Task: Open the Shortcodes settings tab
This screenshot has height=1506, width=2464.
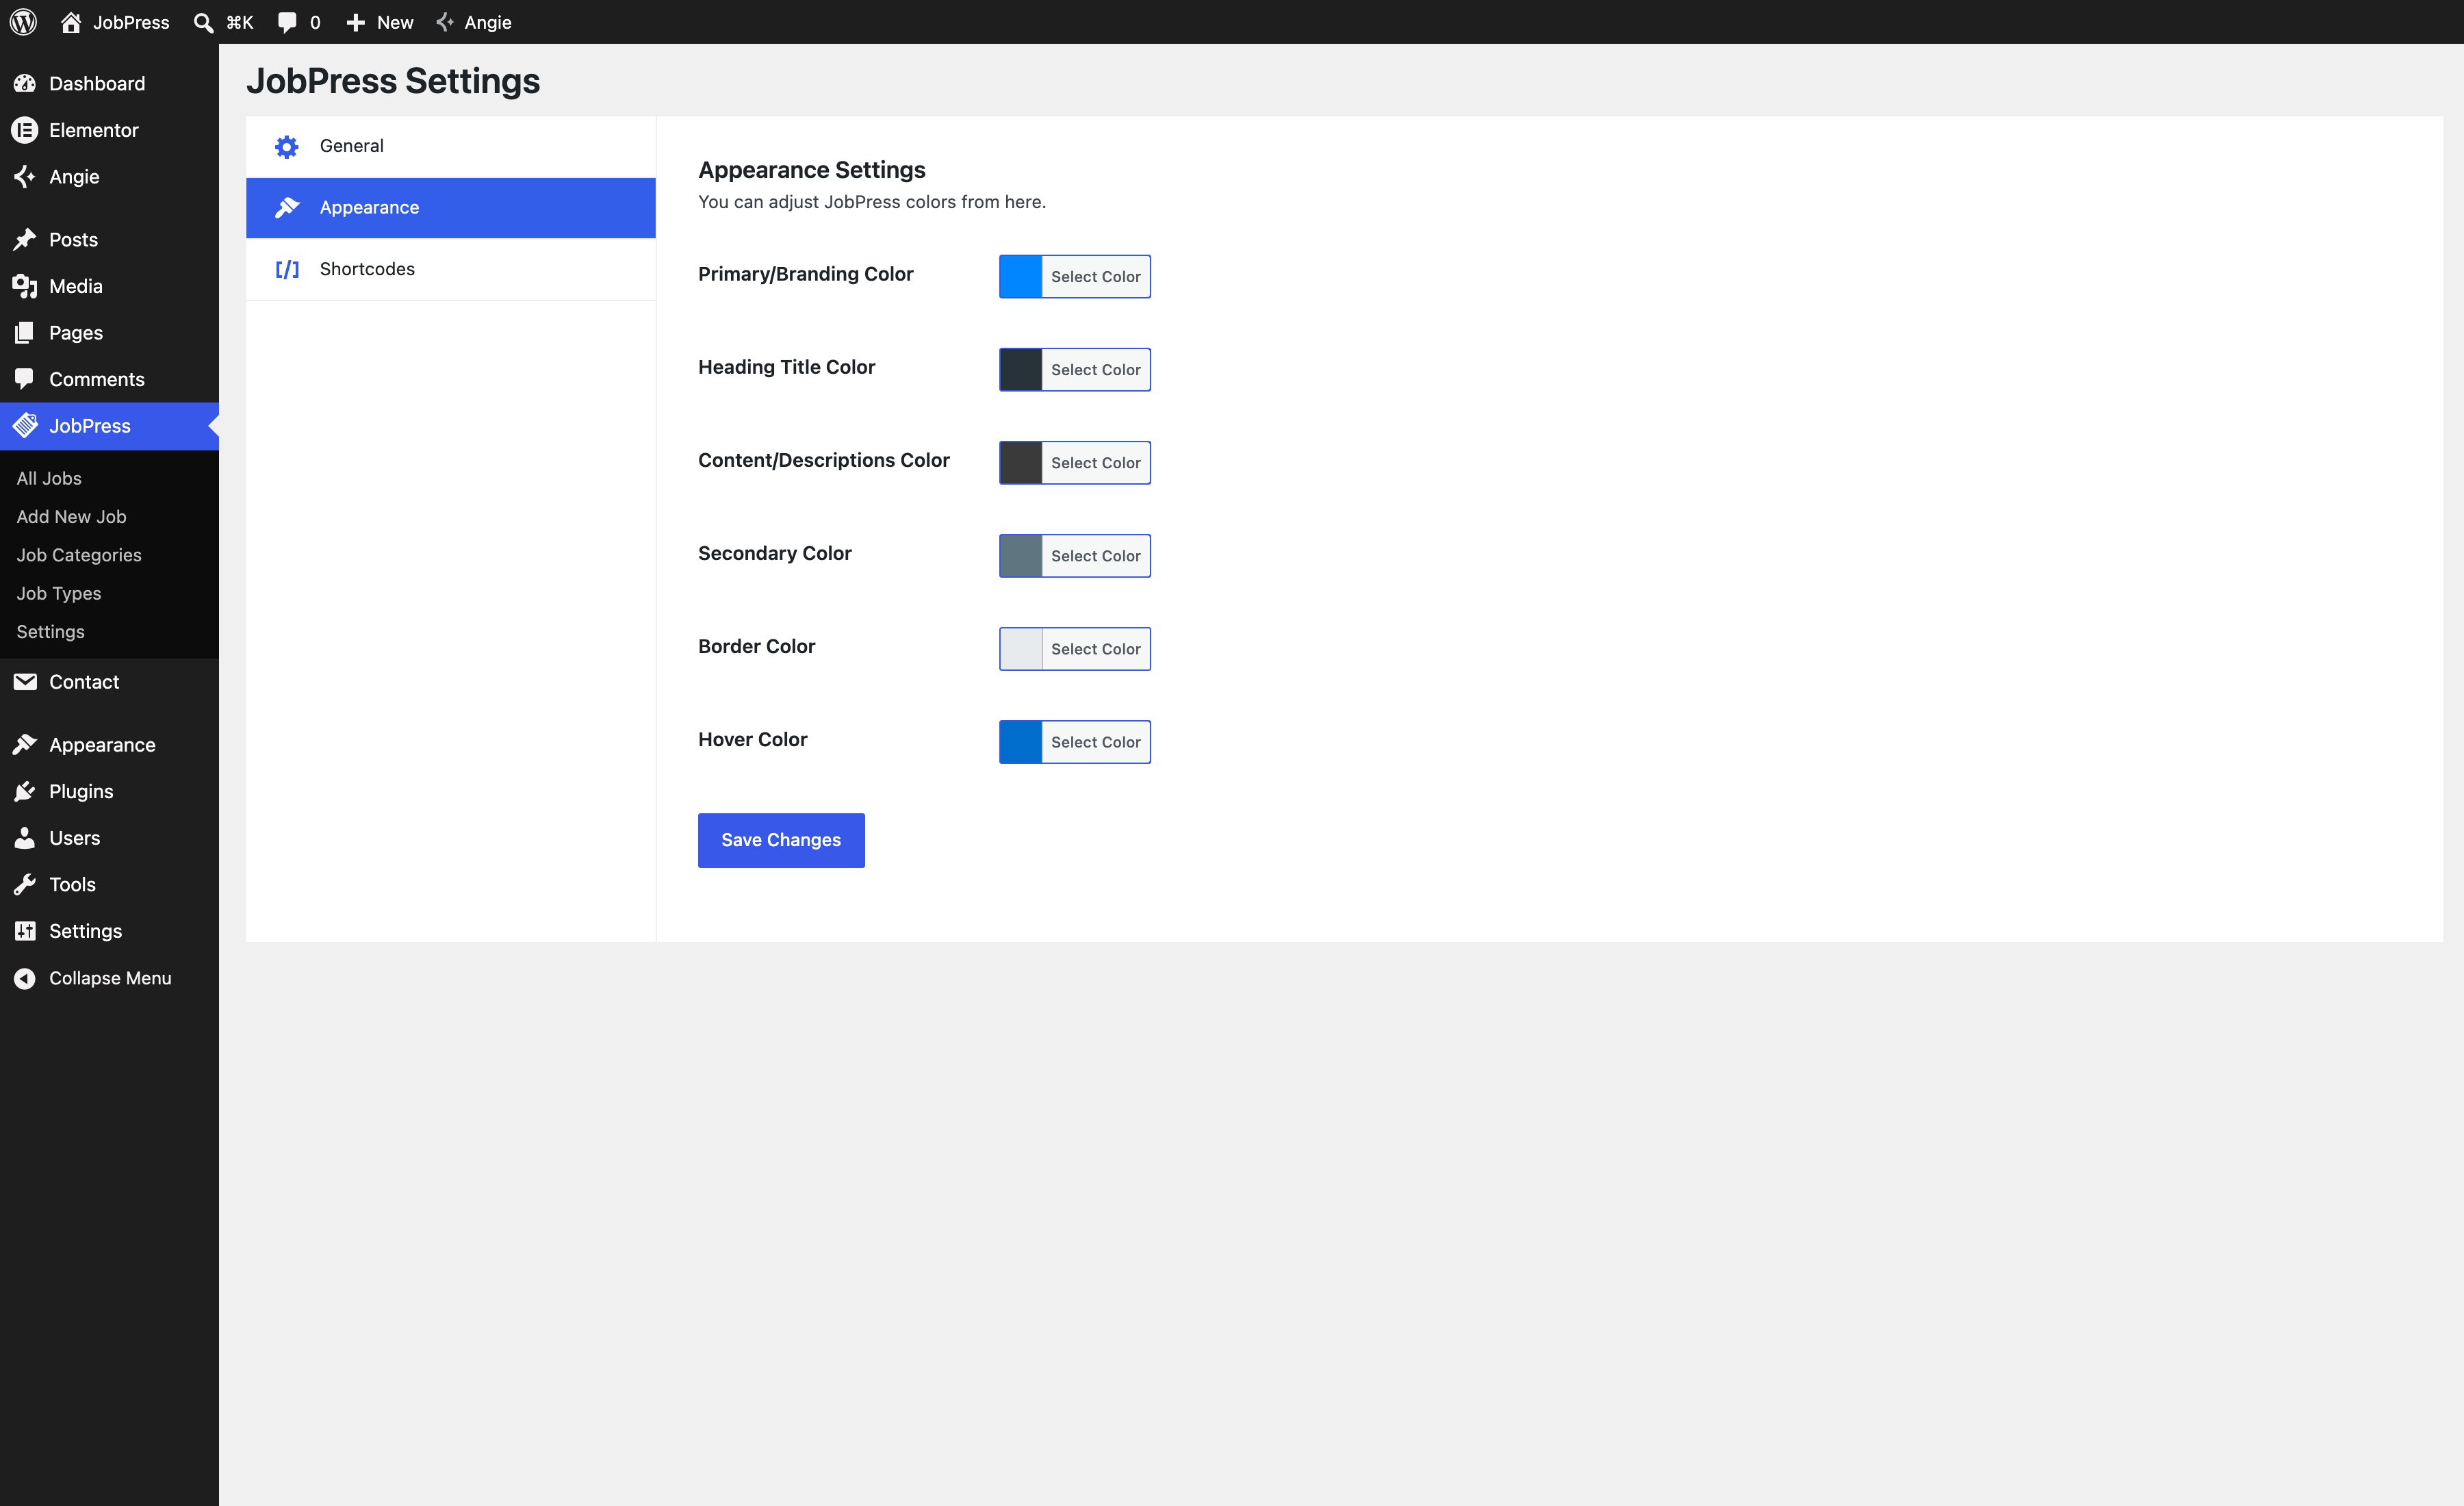Action: (451, 270)
